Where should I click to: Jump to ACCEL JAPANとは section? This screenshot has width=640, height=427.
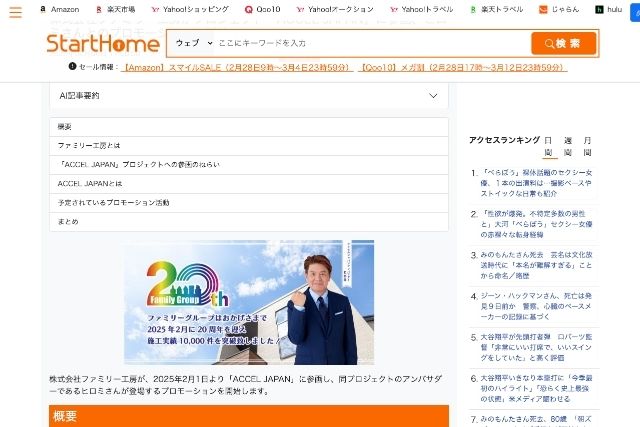[249, 184]
